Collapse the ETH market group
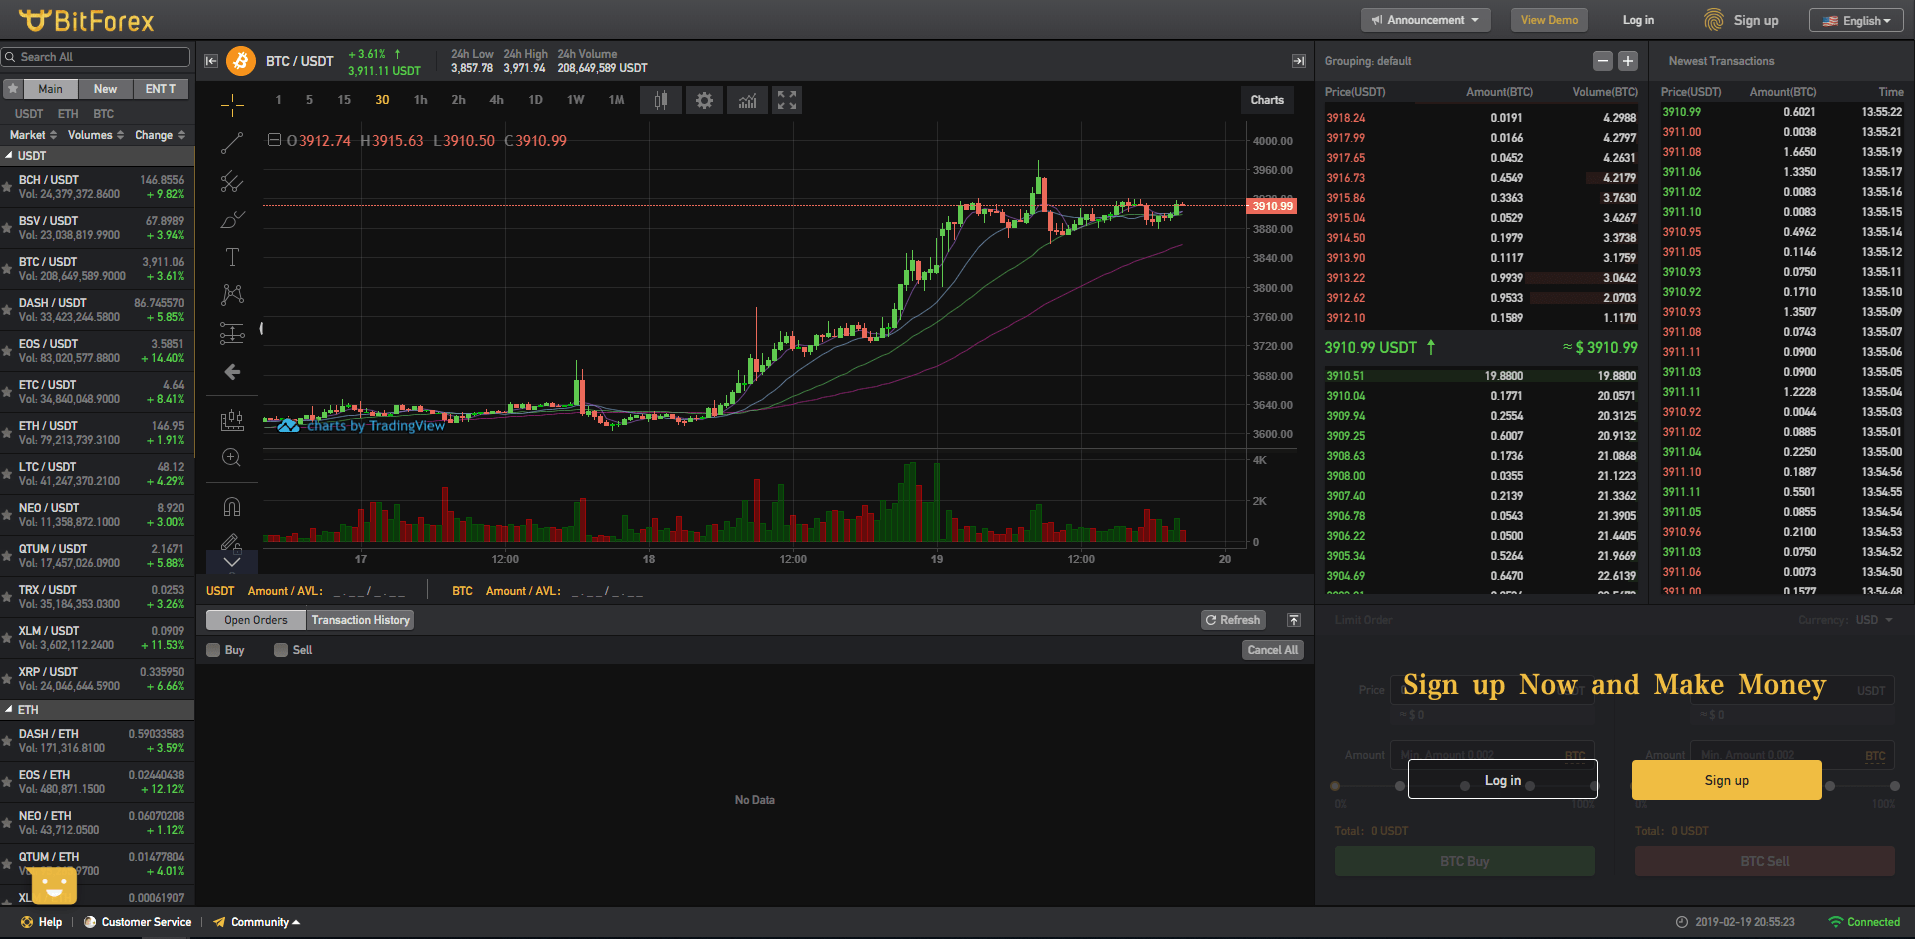Image resolution: width=1915 pixels, height=939 pixels. [9, 710]
